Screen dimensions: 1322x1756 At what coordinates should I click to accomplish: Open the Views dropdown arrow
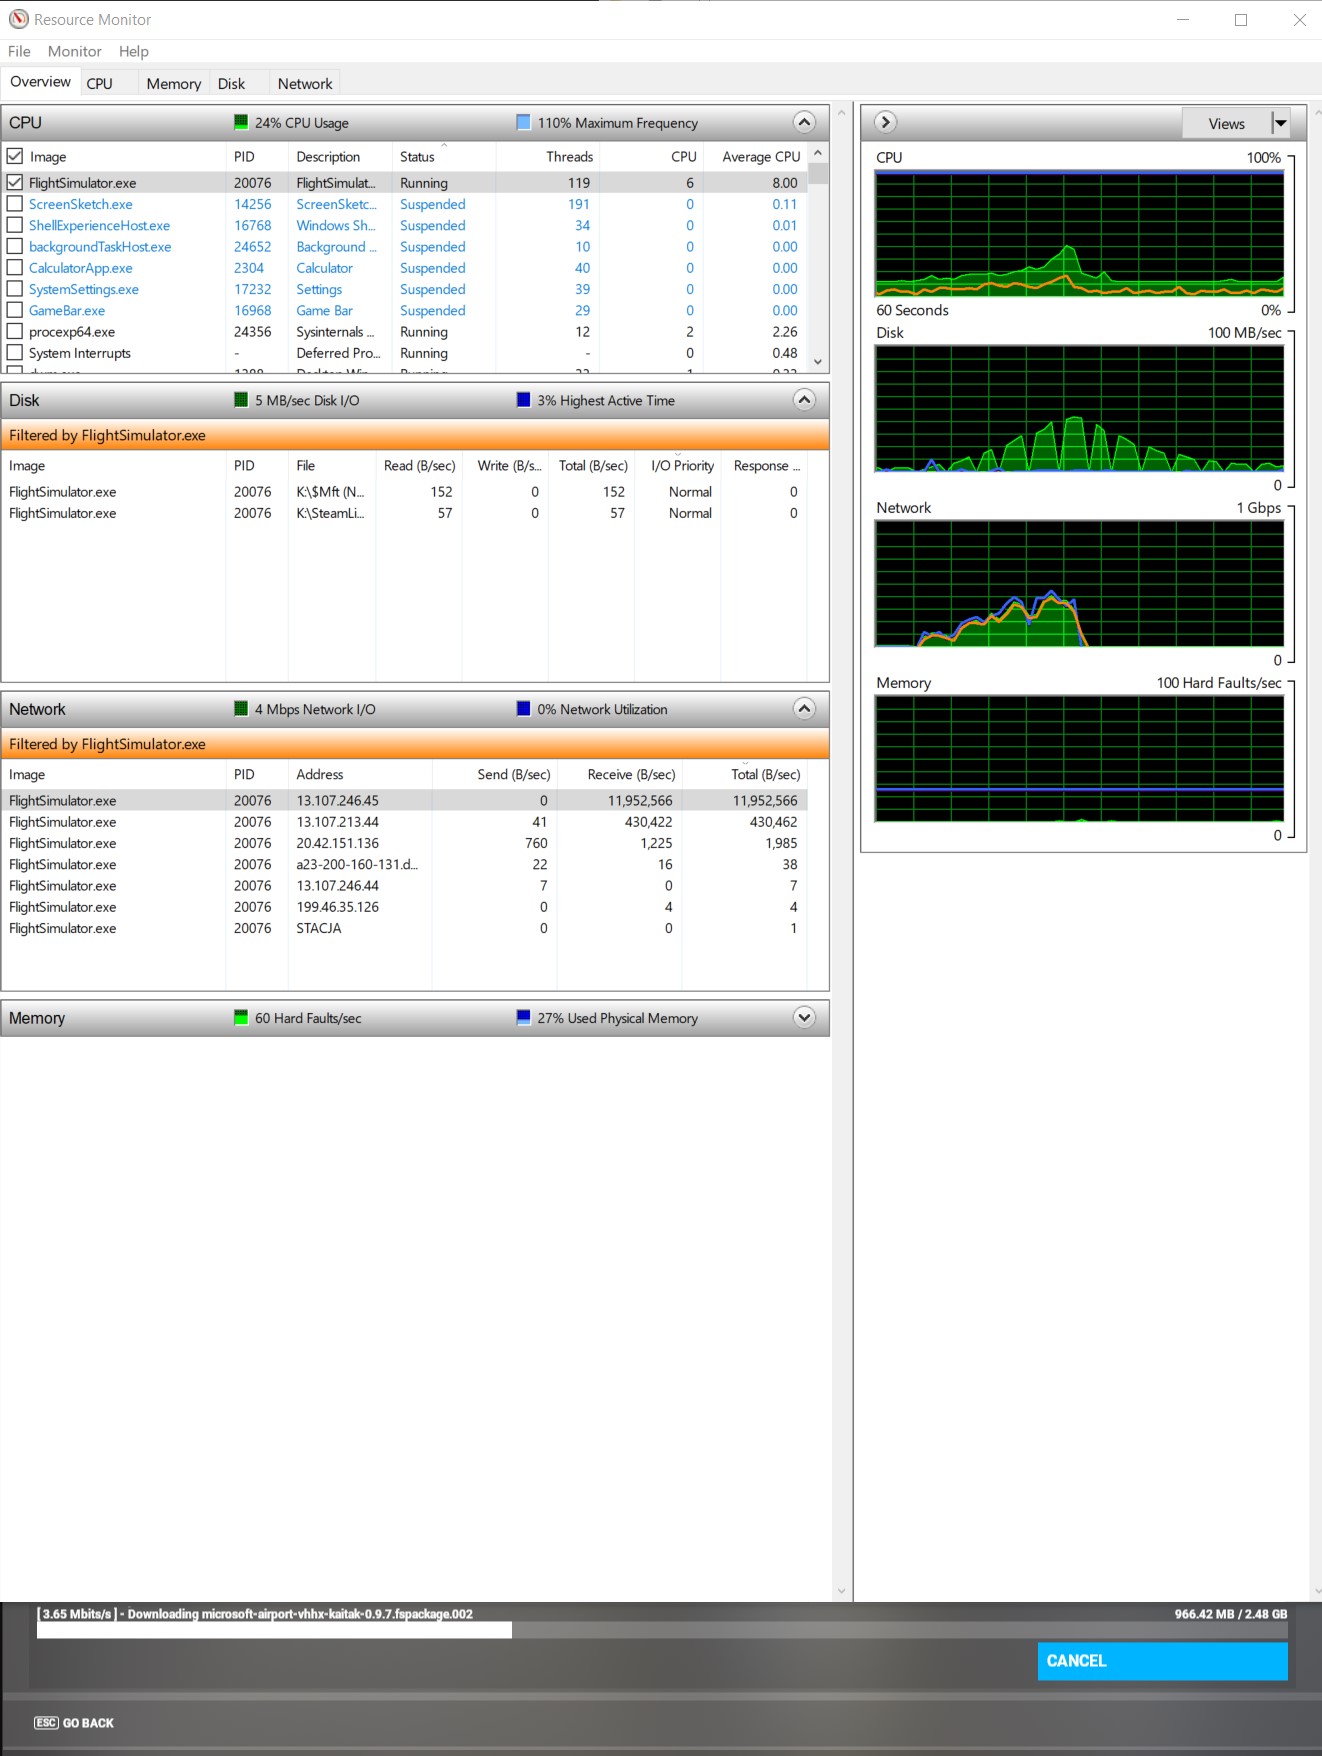tap(1280, 123)
